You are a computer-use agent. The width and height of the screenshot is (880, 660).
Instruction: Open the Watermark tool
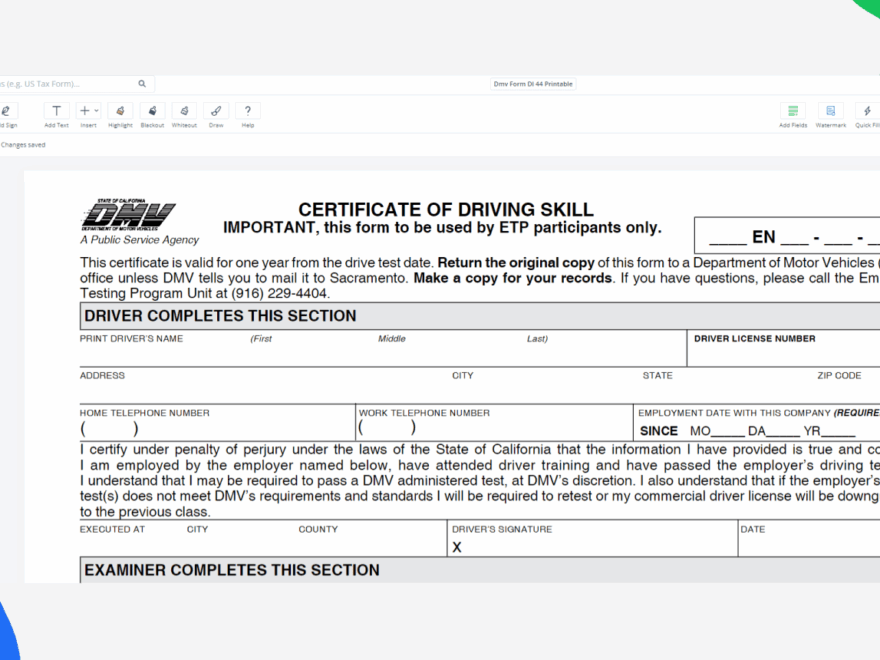coord(831,116)
